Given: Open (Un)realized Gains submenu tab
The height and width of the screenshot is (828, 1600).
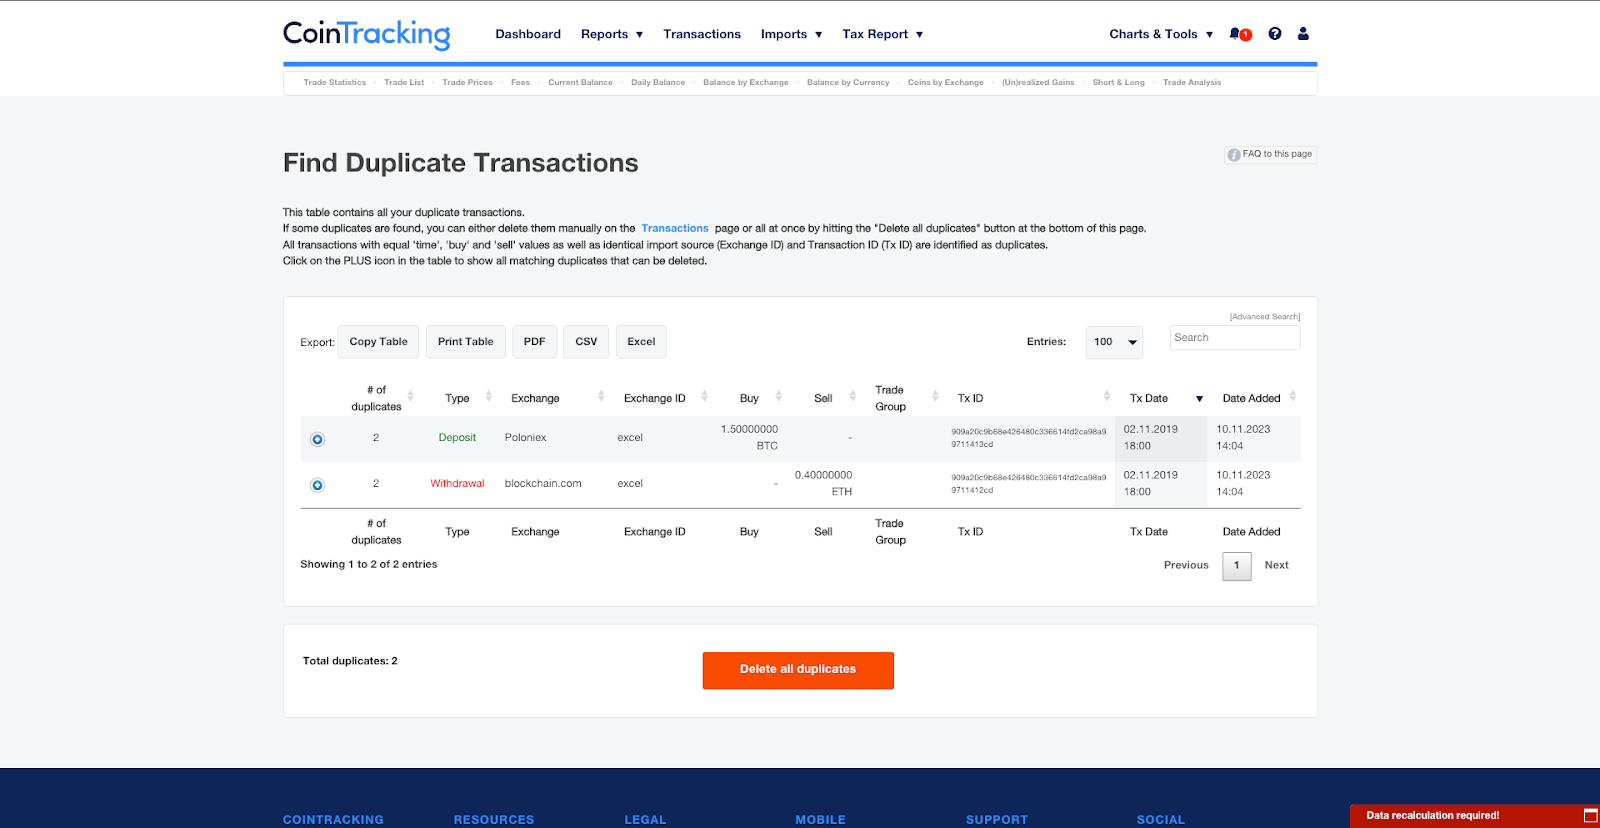Looking at the screenshot, I should [1038, 83].
